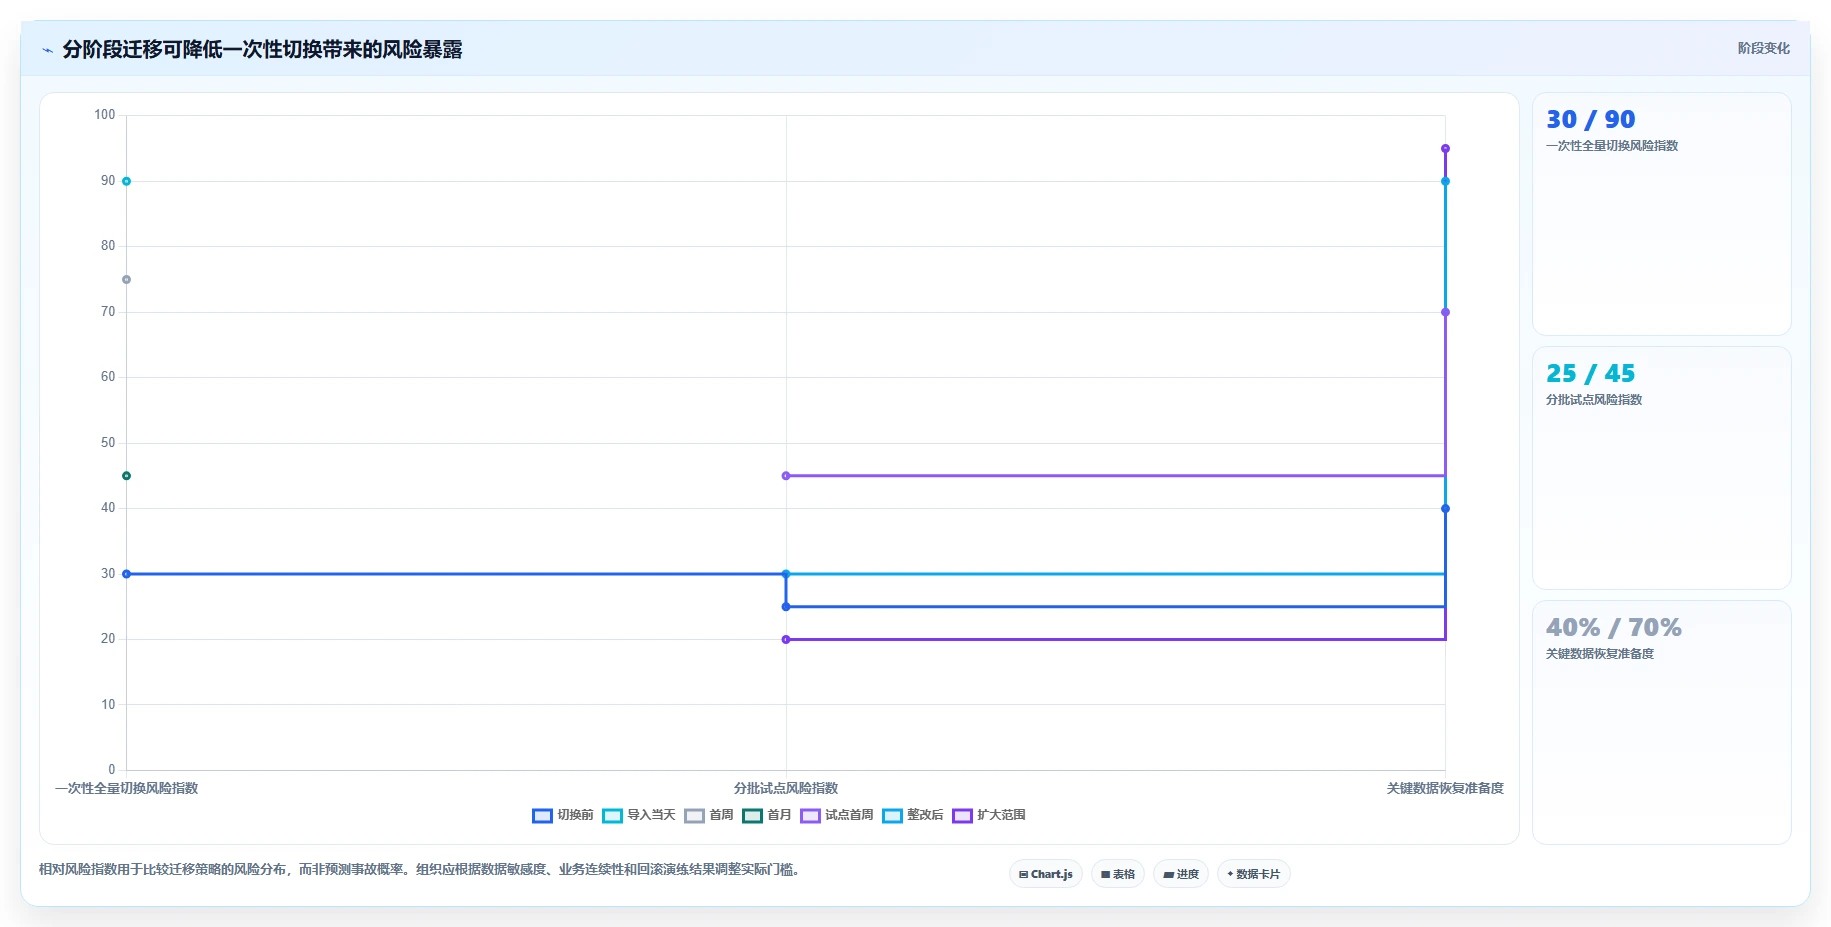Click the purple 试点首周 legend swatch
The height and width of the screenshot is (927, 1831).
pos(810,816)
